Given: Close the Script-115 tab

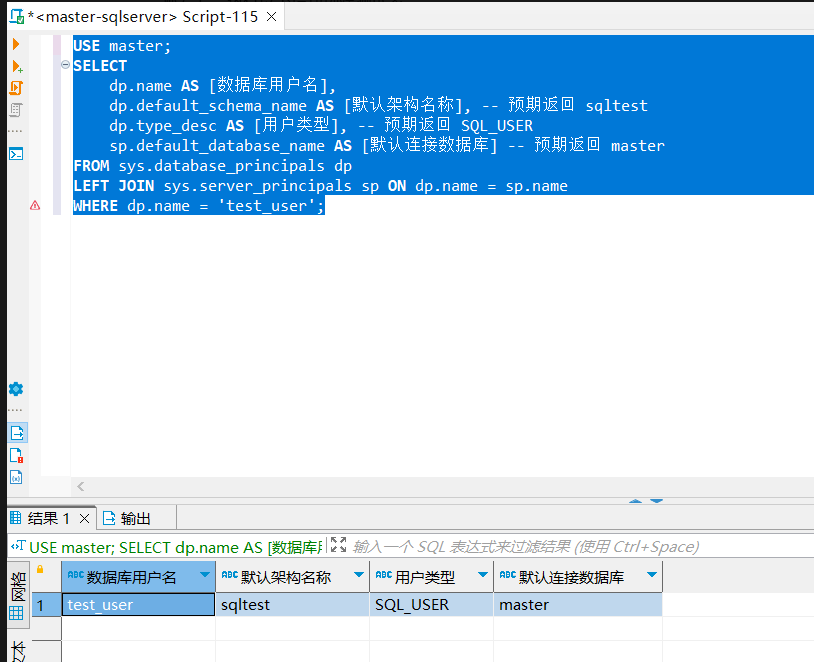Looking at the screenshot, I should point(271,17).
